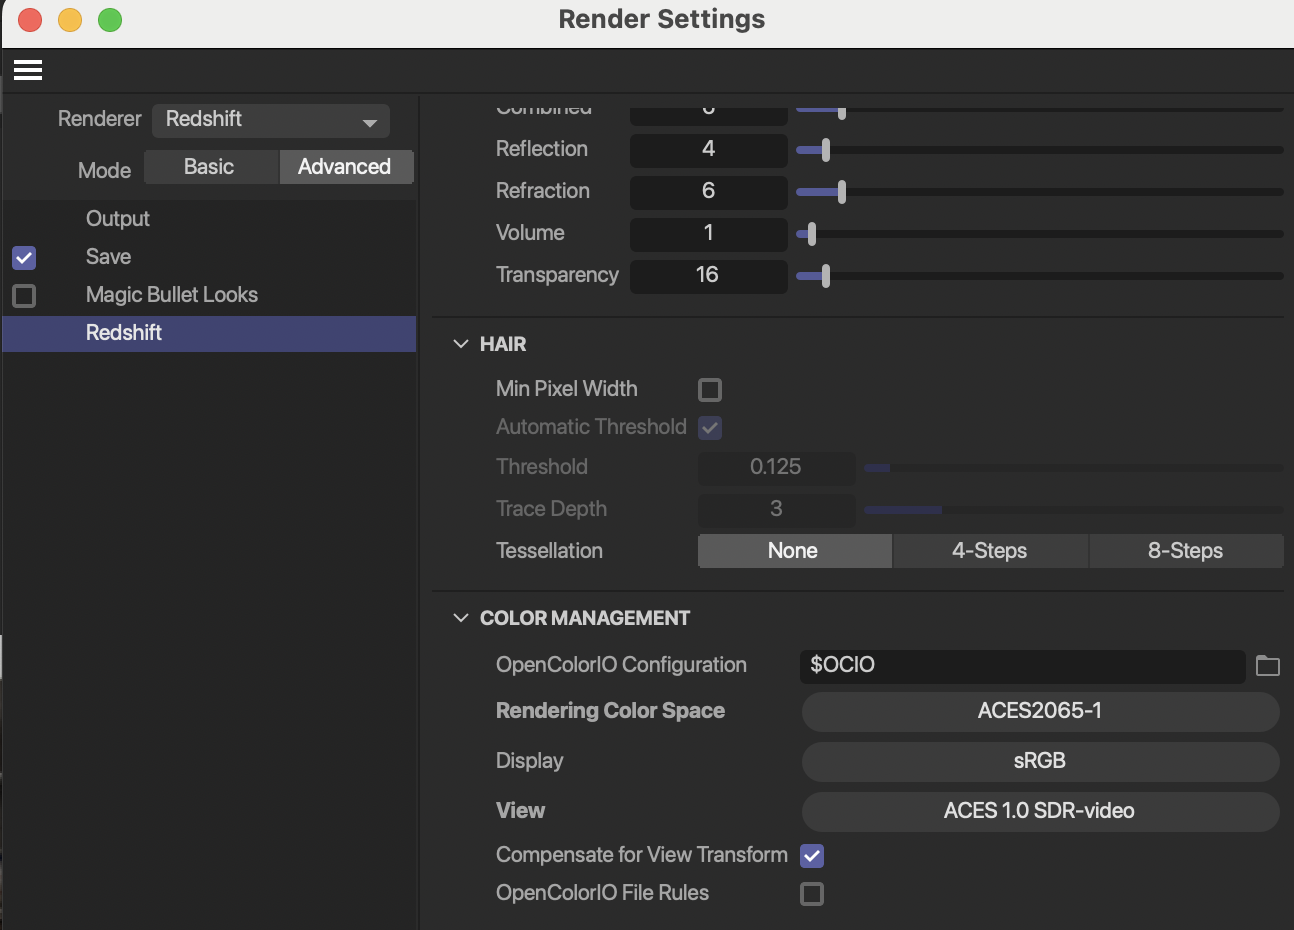Set Tessellation to None

(794, 551)
